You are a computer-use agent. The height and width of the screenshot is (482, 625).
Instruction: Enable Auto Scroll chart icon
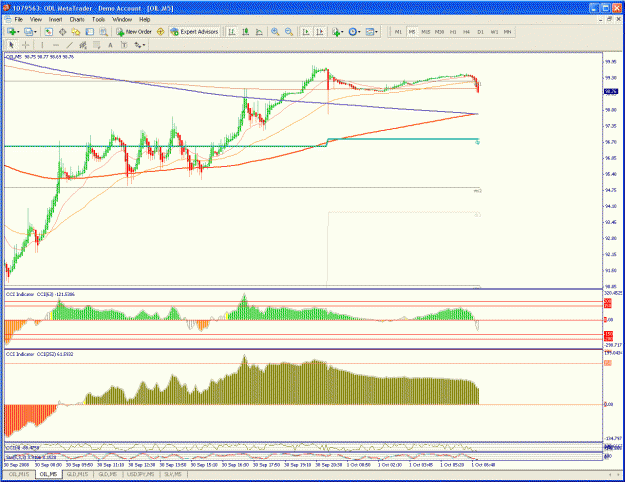point(306,32)
